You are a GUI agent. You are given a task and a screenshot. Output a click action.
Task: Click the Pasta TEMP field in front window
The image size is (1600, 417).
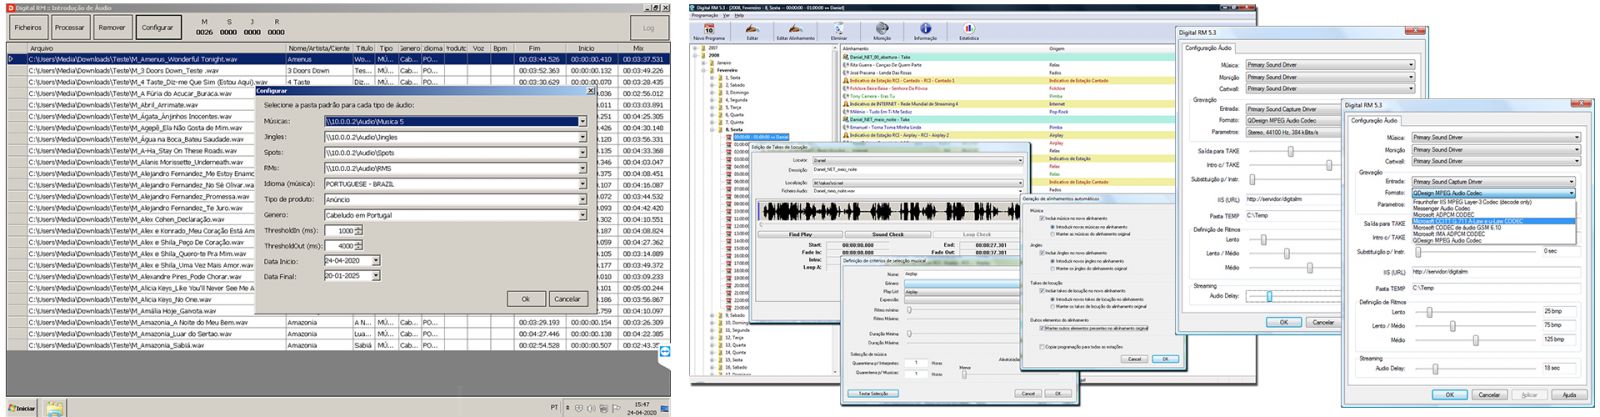point(1495,288)
